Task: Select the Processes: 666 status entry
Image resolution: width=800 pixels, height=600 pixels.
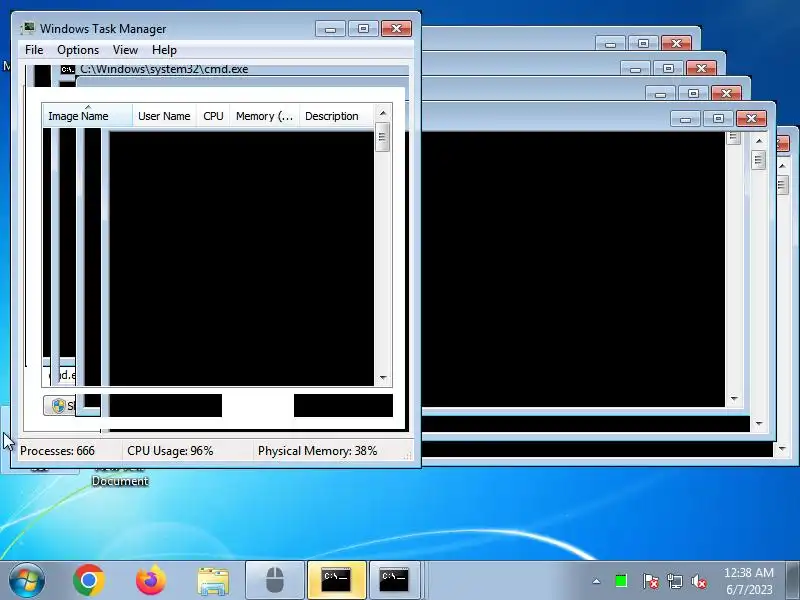Action: click(x=57, y=451)
